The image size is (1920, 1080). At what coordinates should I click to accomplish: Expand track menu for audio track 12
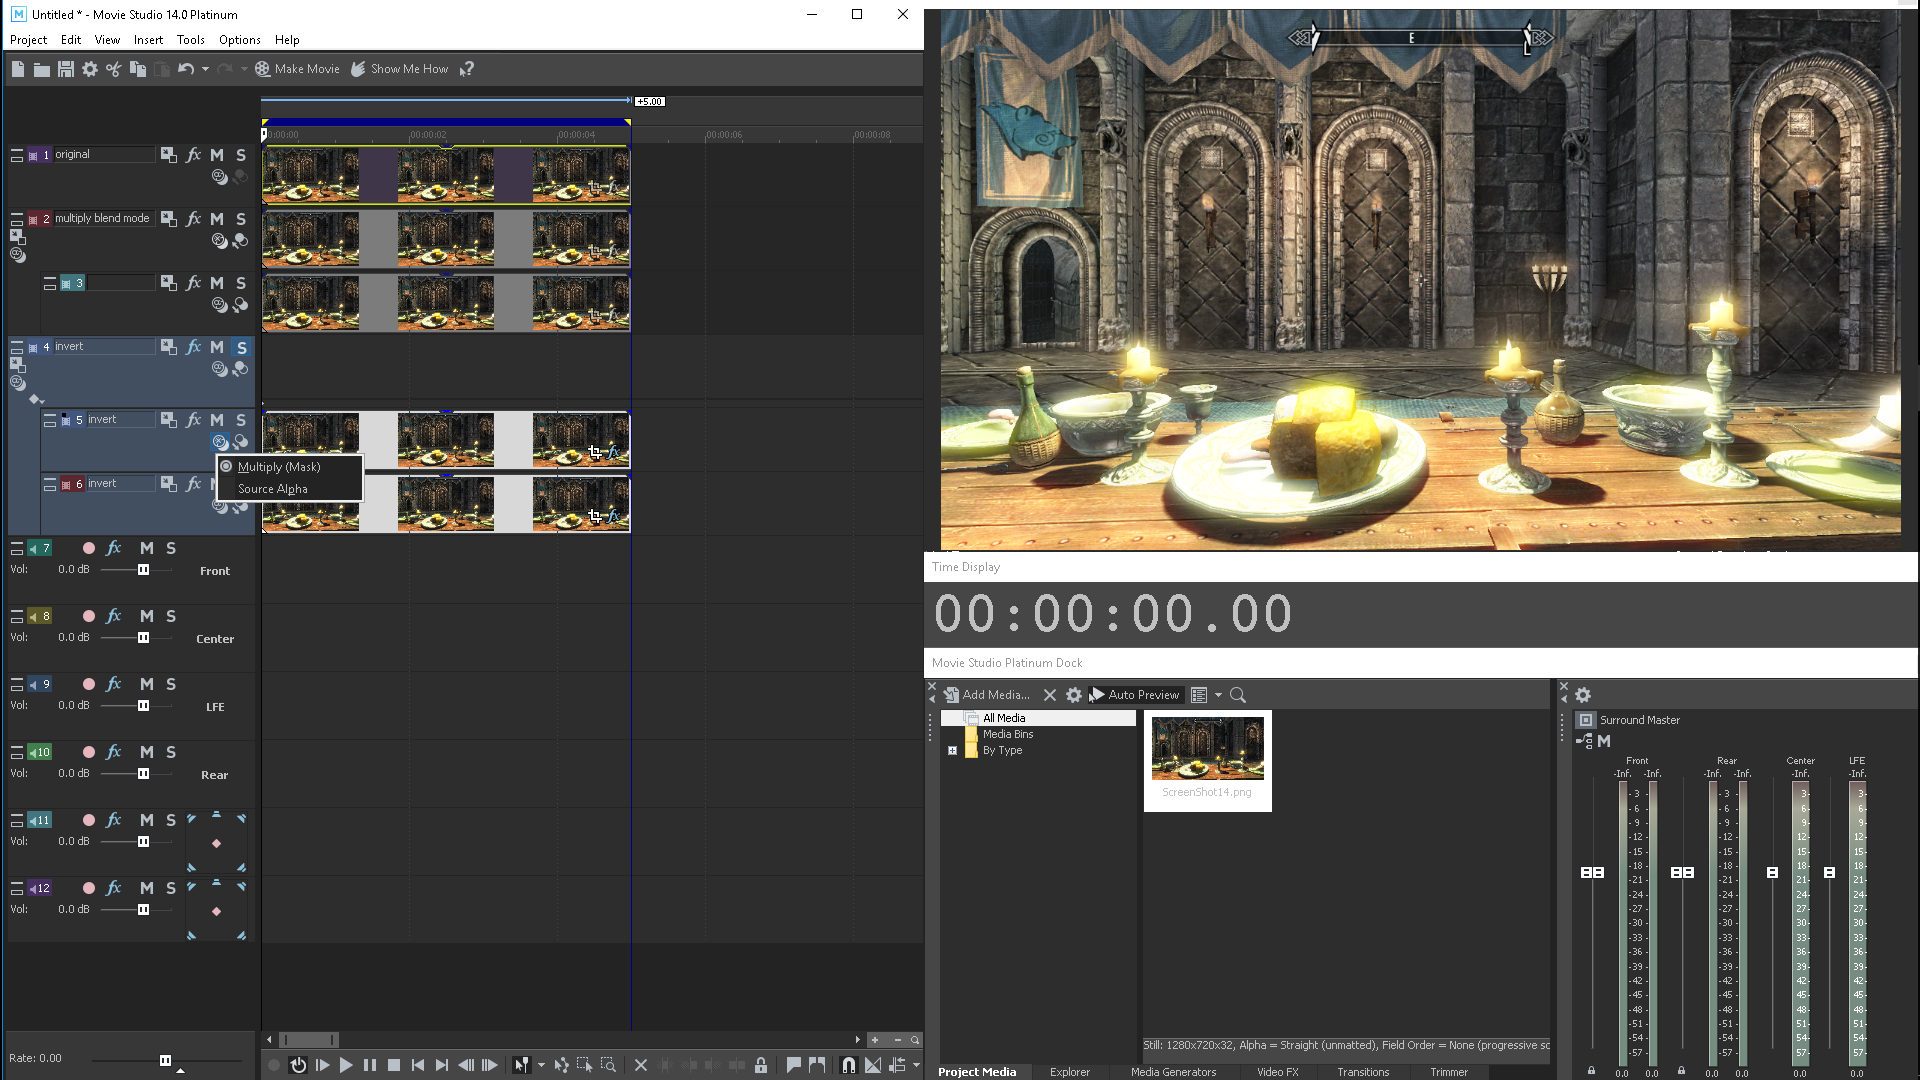tap(17, 888)
